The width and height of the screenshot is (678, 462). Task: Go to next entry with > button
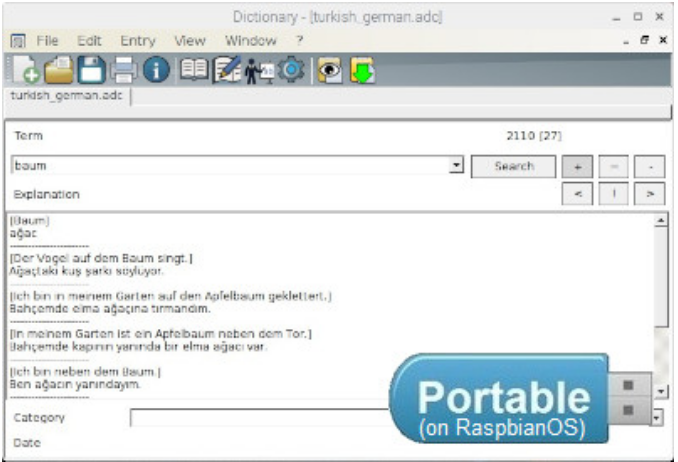click(x=649, y=194)
